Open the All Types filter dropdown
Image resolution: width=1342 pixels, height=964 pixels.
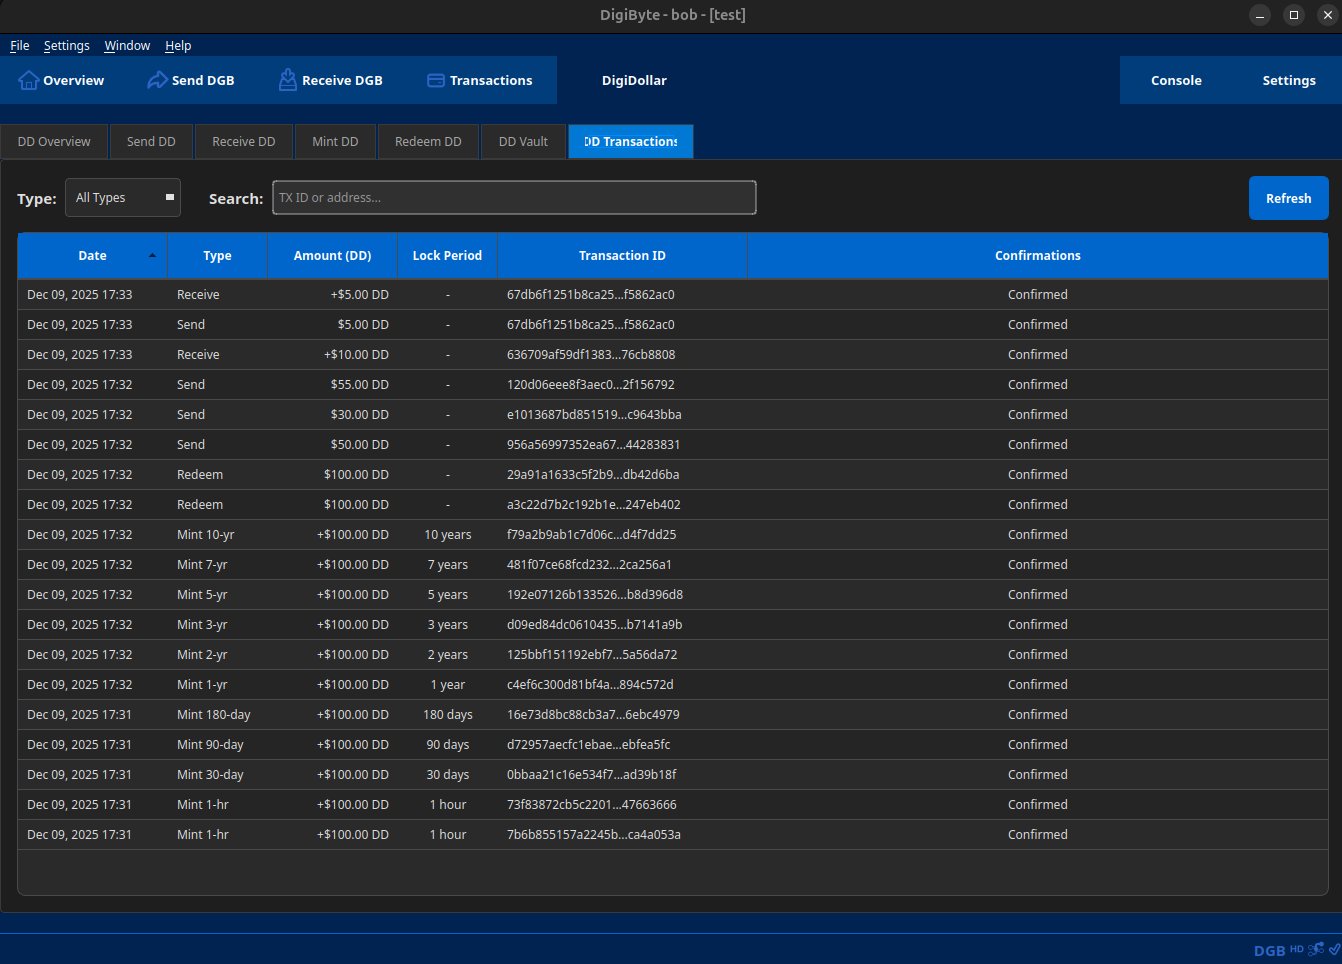pos(123,198)
